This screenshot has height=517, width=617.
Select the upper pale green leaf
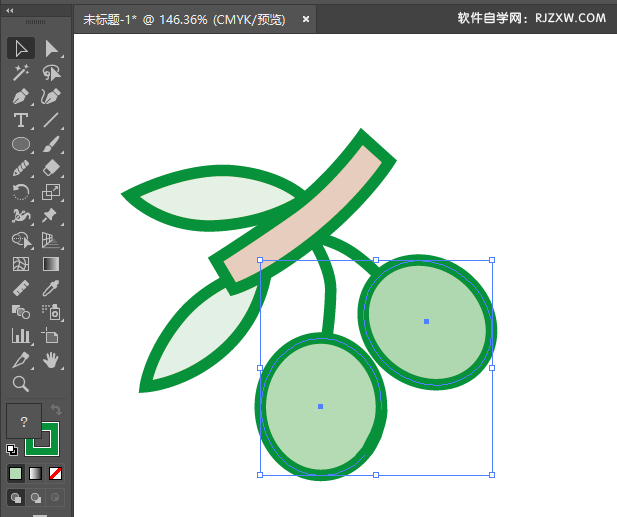point(216,198)
